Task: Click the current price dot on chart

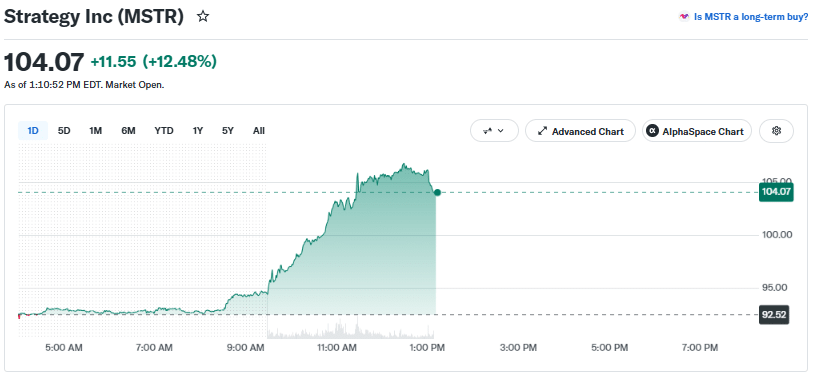Action: (x=437, y=193)
